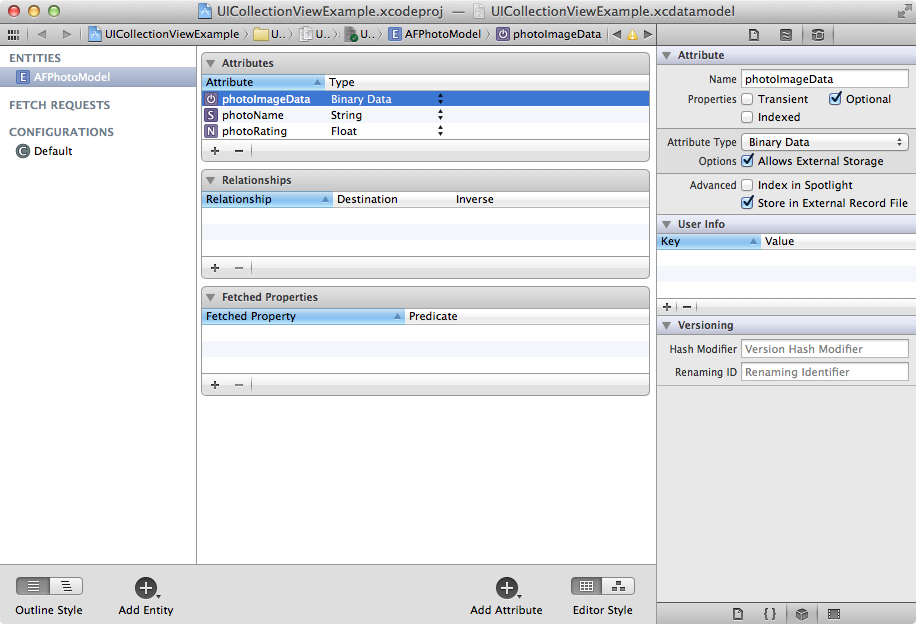Click the Renaming ID text field
Image resolution: width=916 pixels, height=624 pixels.
coord(824,372)
